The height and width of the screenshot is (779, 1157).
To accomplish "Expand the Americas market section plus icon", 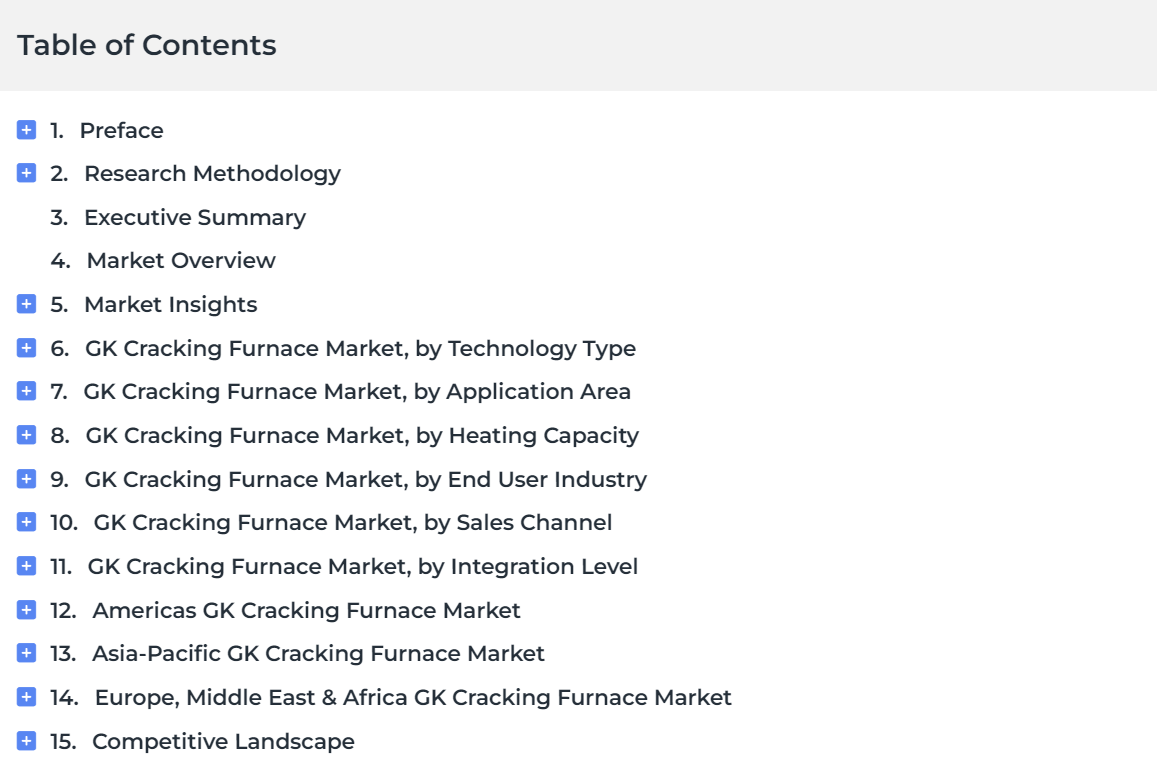I will 27,609.
